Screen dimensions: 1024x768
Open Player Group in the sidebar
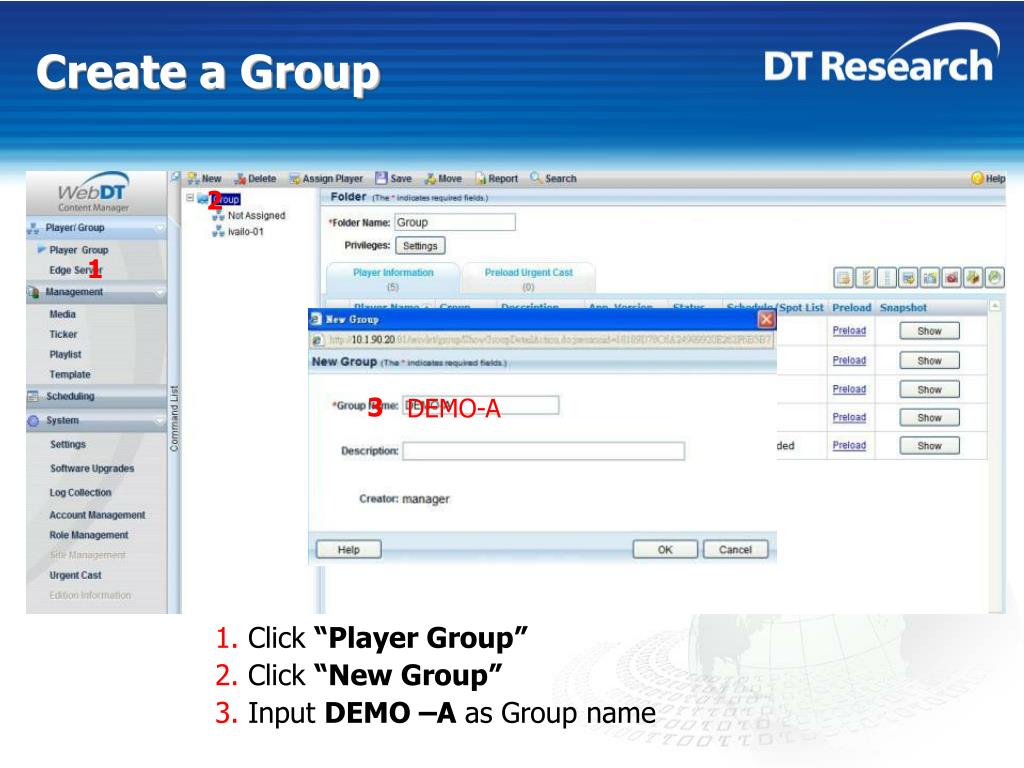click(78, 250)
